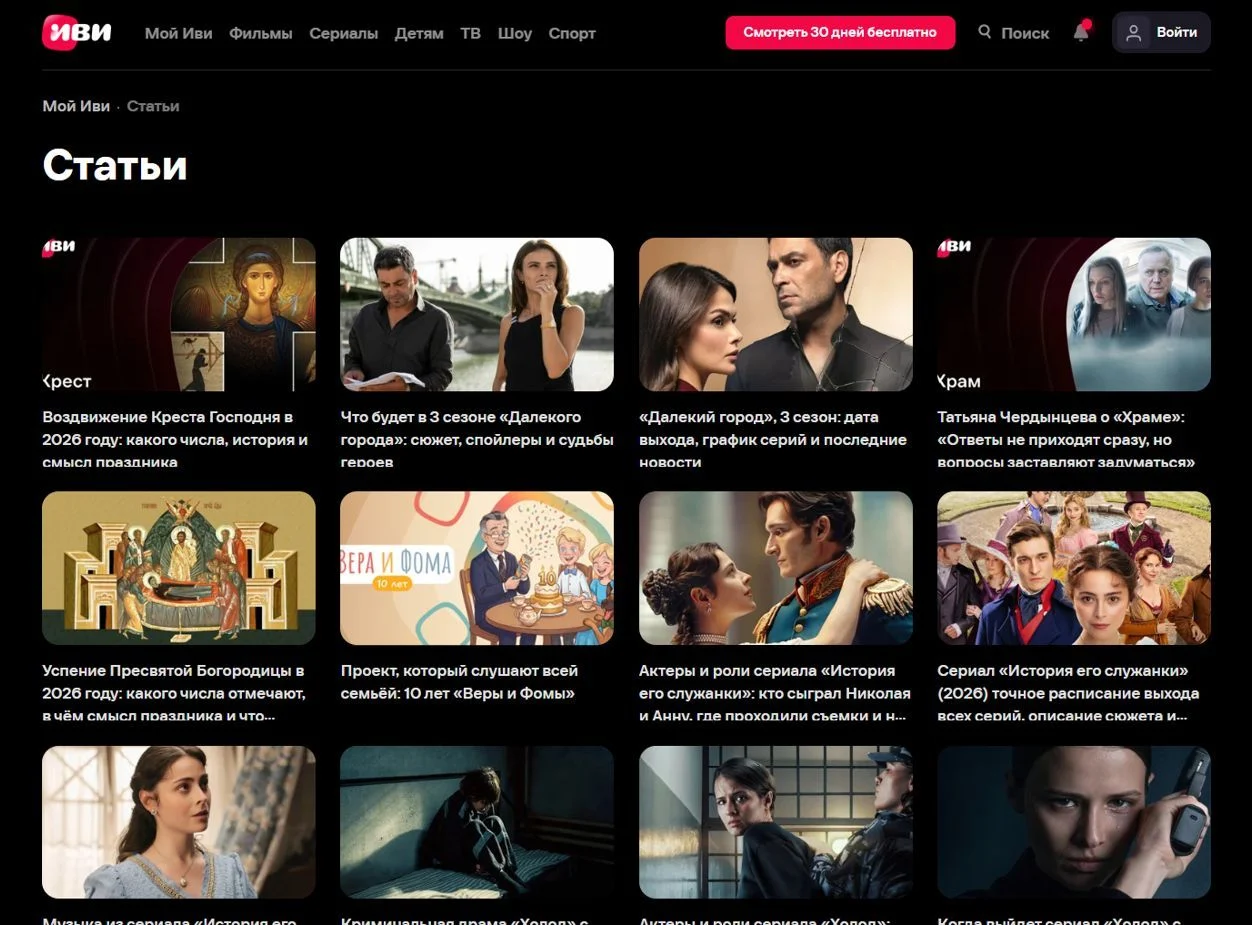
Task: Open the Успение Пресвятой Богородицы thumbnail
Action: click(x=179, y=568)
